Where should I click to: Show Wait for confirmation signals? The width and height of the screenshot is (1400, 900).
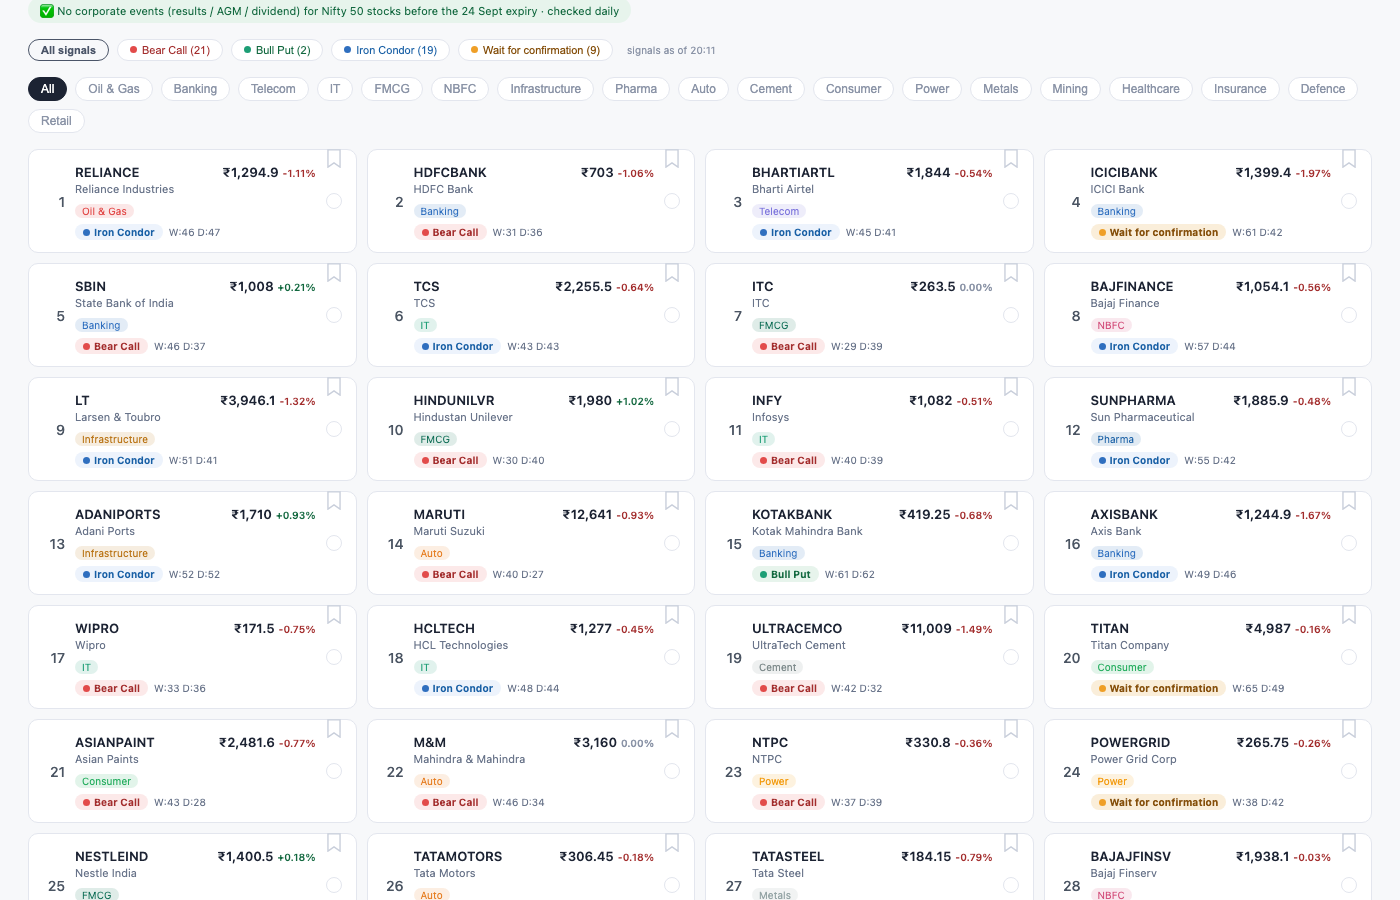pos(535,50)
